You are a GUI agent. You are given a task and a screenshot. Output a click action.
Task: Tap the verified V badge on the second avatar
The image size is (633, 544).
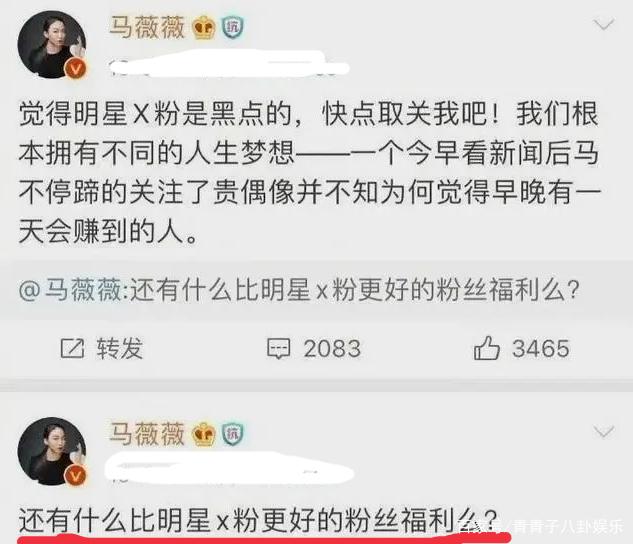(x=76, y=475)
